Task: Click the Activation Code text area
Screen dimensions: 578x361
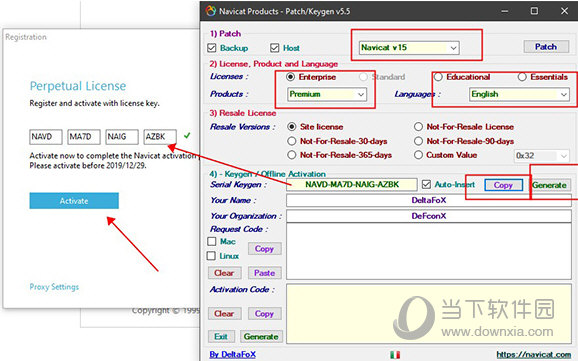Action: (429, 314)
